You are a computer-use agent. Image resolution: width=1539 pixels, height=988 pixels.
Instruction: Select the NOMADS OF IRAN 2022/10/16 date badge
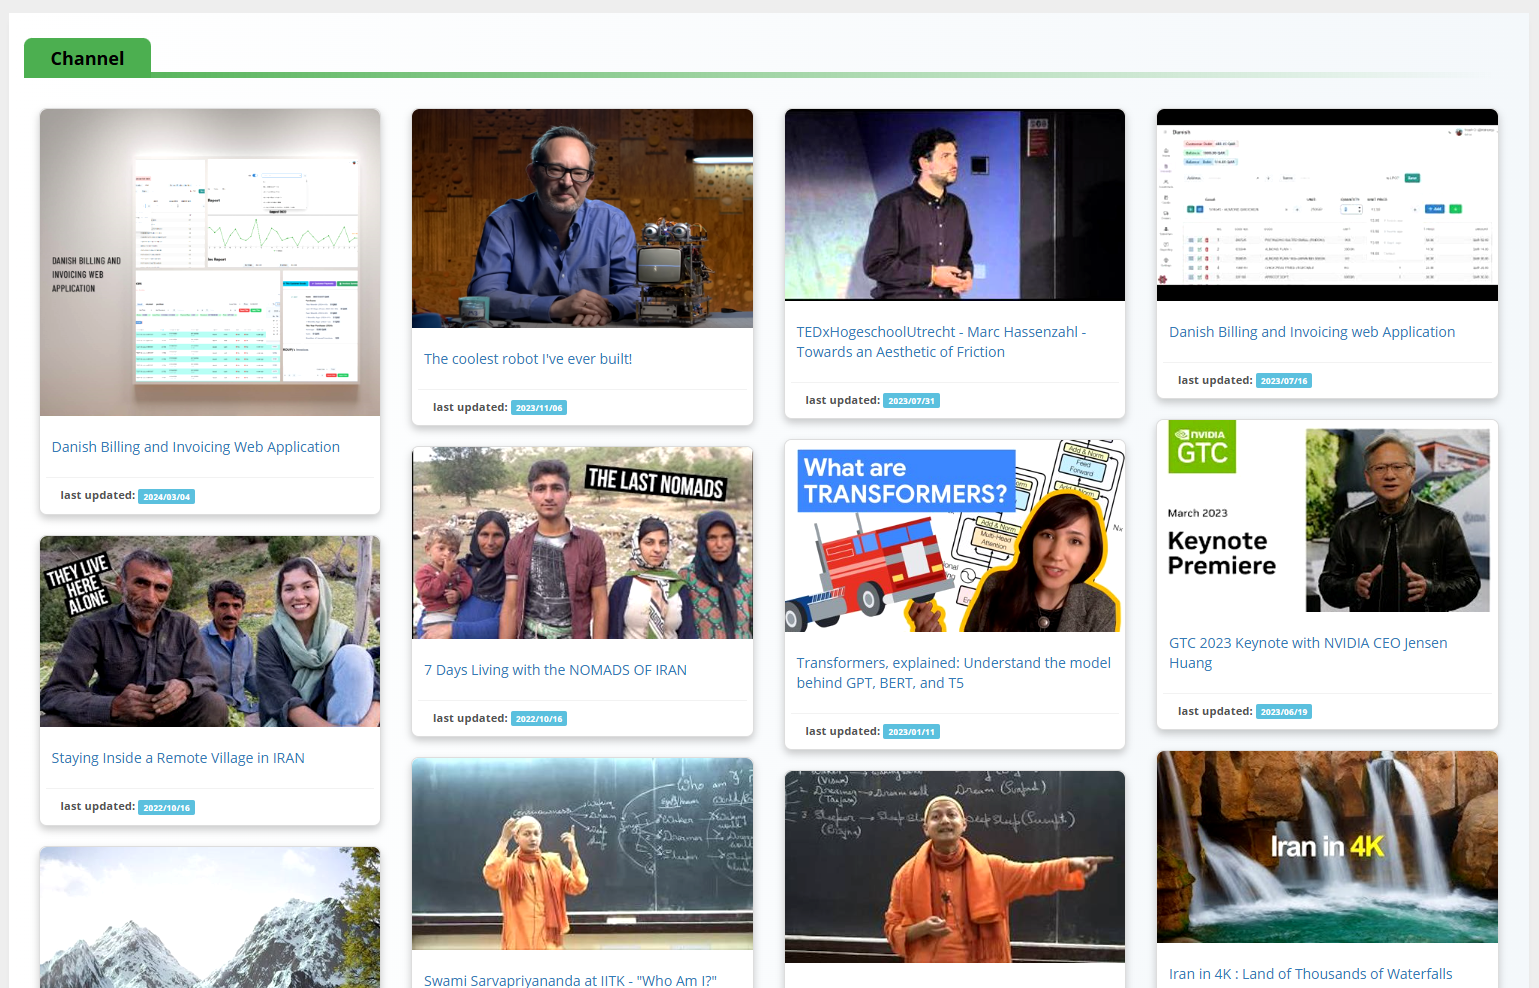click(x=539, y=719)
